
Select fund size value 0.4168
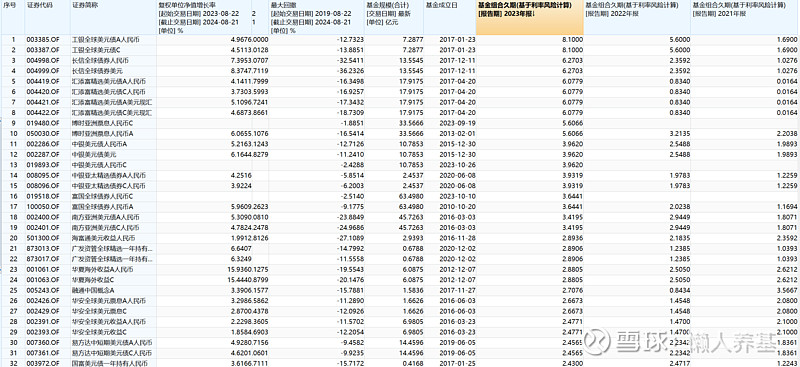(413, 363)
